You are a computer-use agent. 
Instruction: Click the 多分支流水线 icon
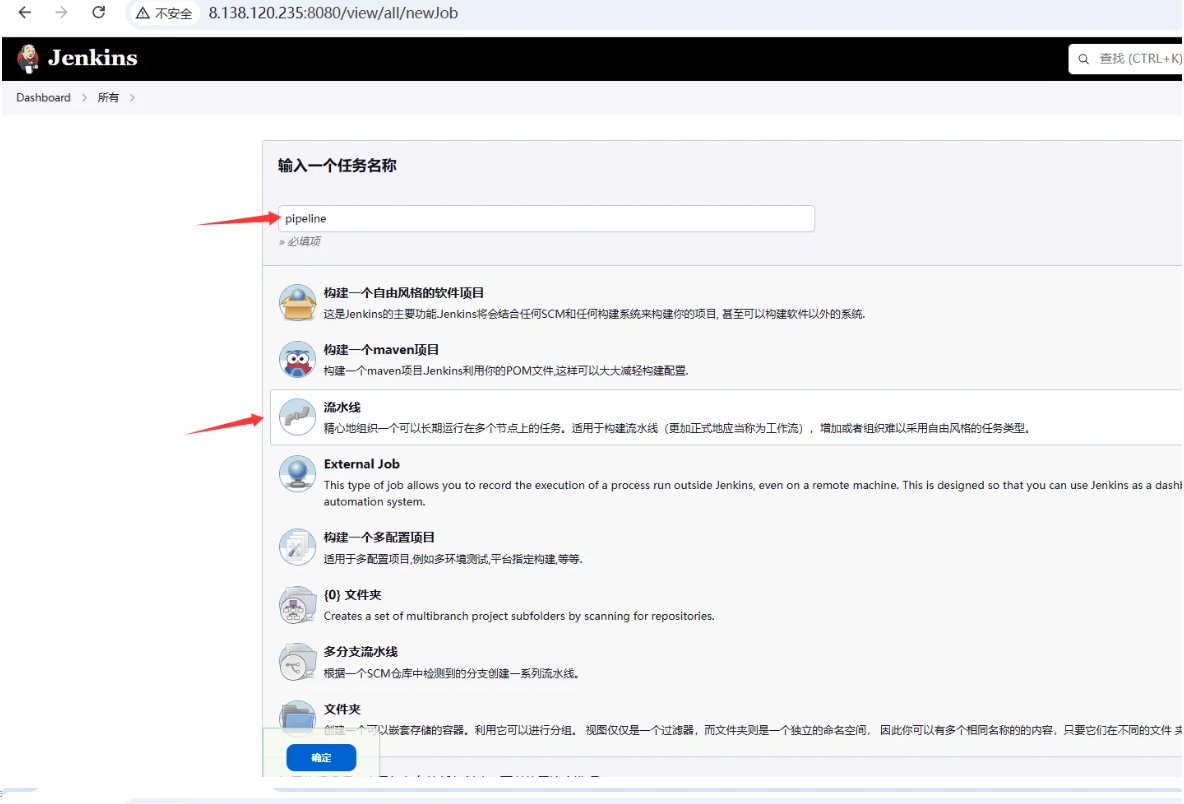click(x=298, y=662)
